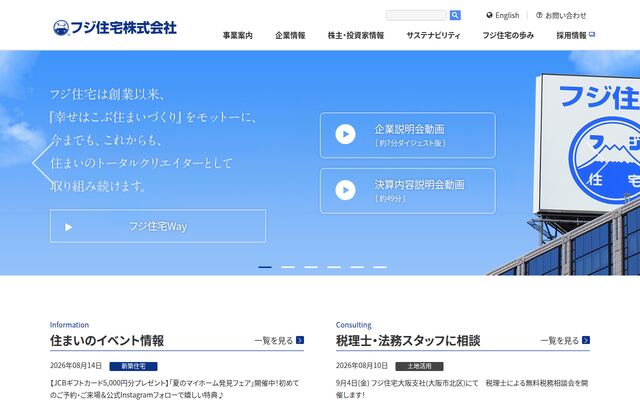Open the JCBギフトカード 夏のマイホーム発見フェア news item

pyautogui.click(x=174, y=389)
